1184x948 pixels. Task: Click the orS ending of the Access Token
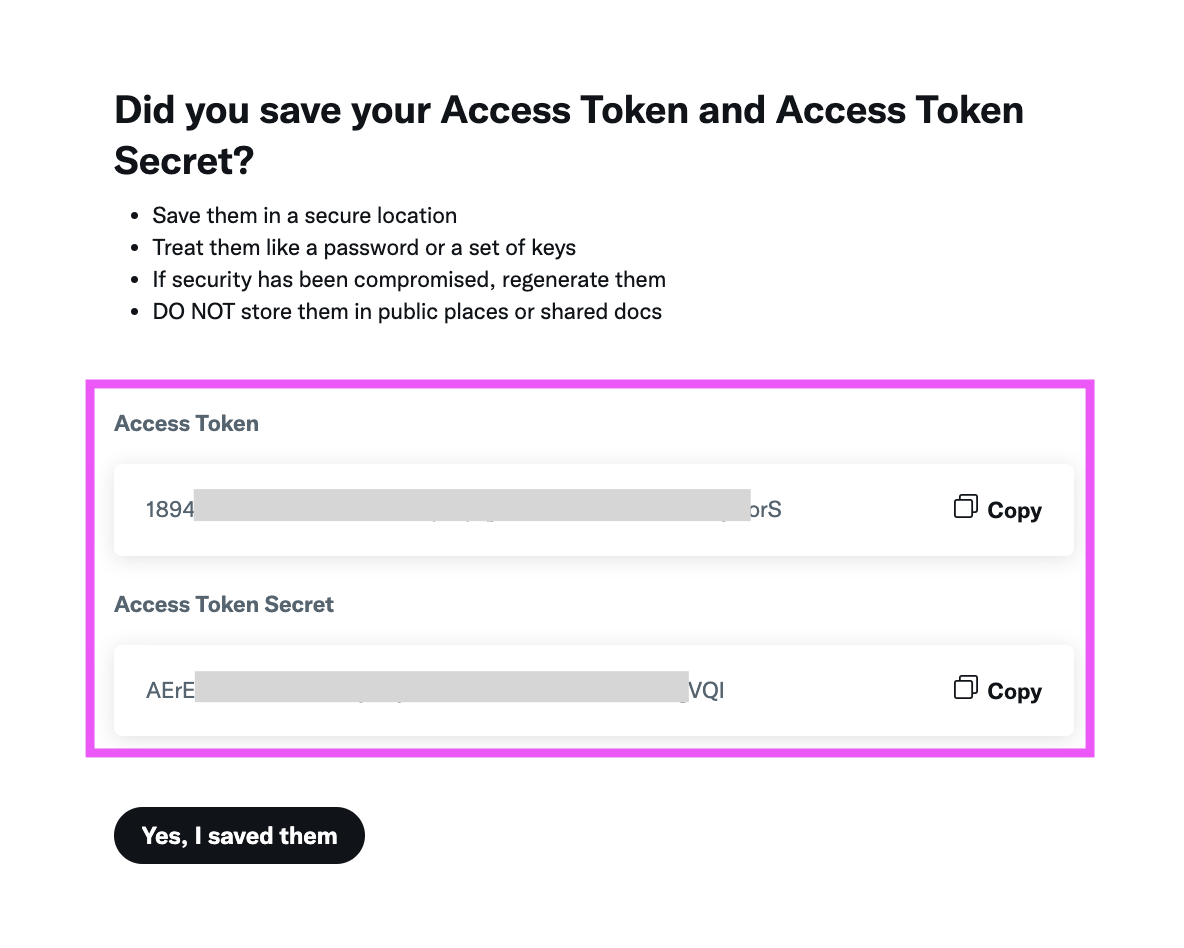(766, 510)
